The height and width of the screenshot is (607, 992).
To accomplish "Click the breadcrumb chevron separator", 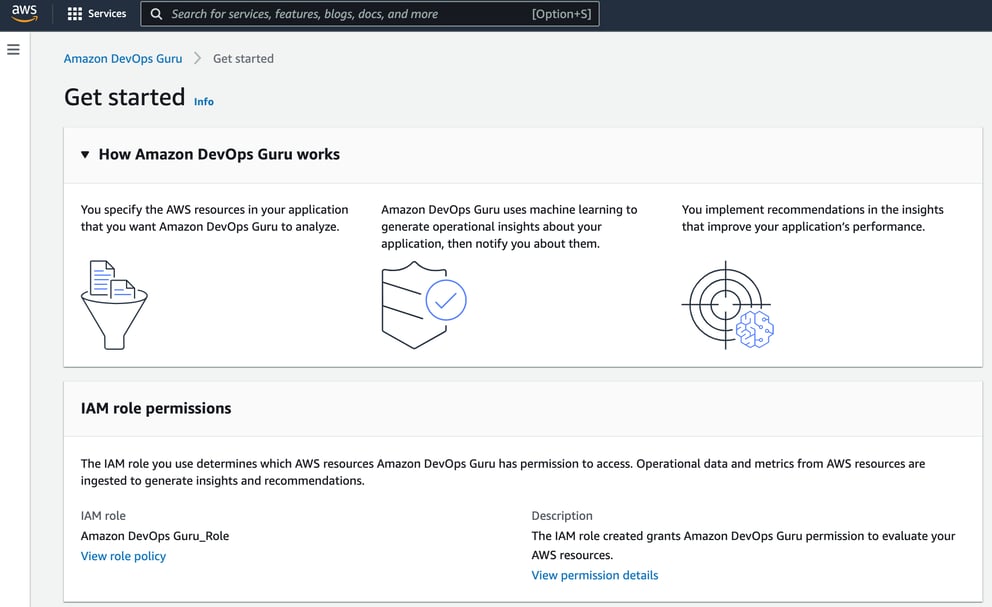I will 196,58.
